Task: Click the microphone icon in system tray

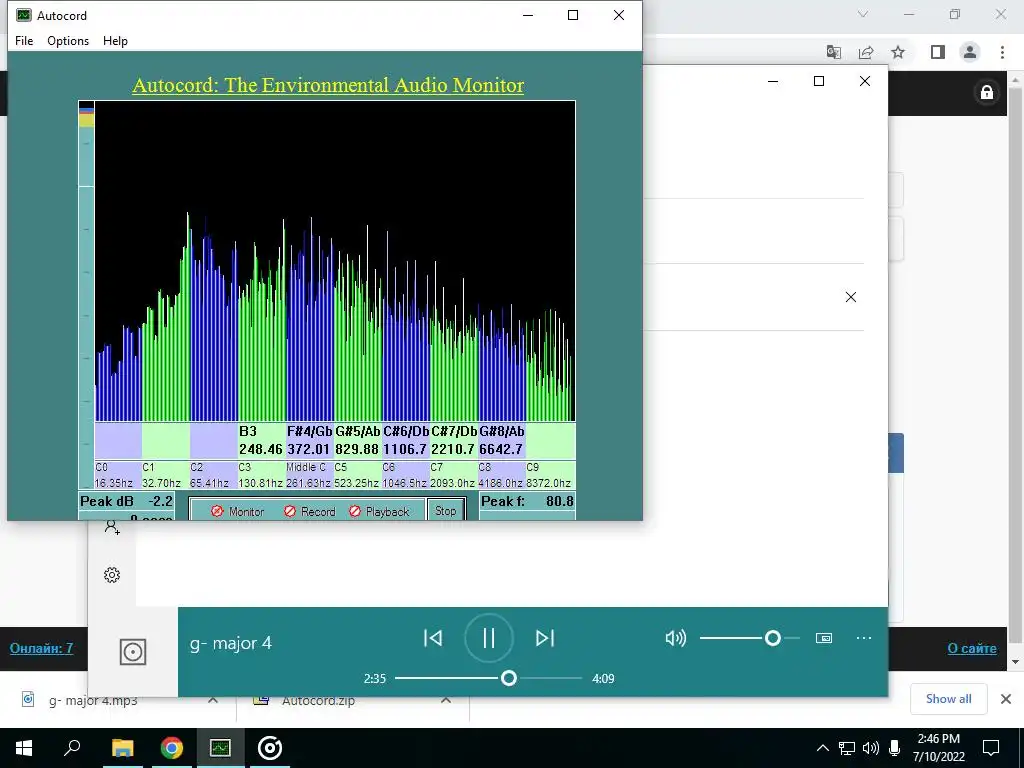Action: pos(894,748)
